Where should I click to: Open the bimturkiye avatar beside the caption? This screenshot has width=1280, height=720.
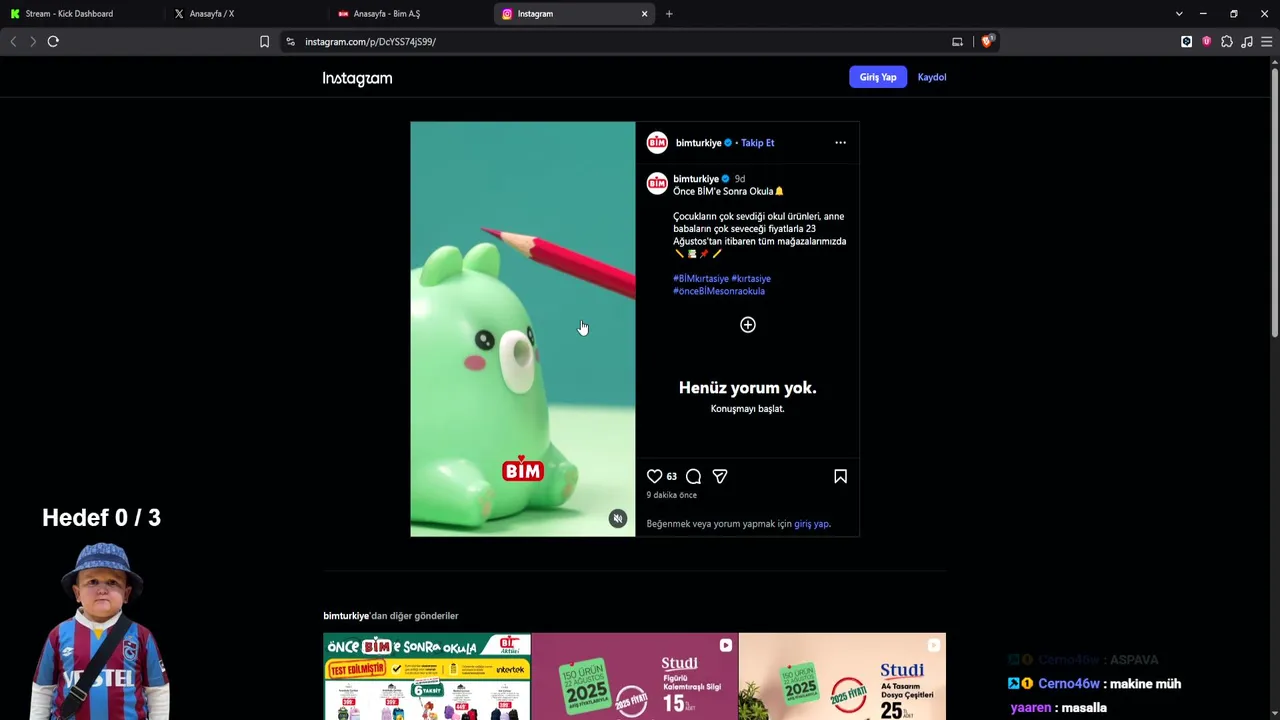[x=657, y=184]
